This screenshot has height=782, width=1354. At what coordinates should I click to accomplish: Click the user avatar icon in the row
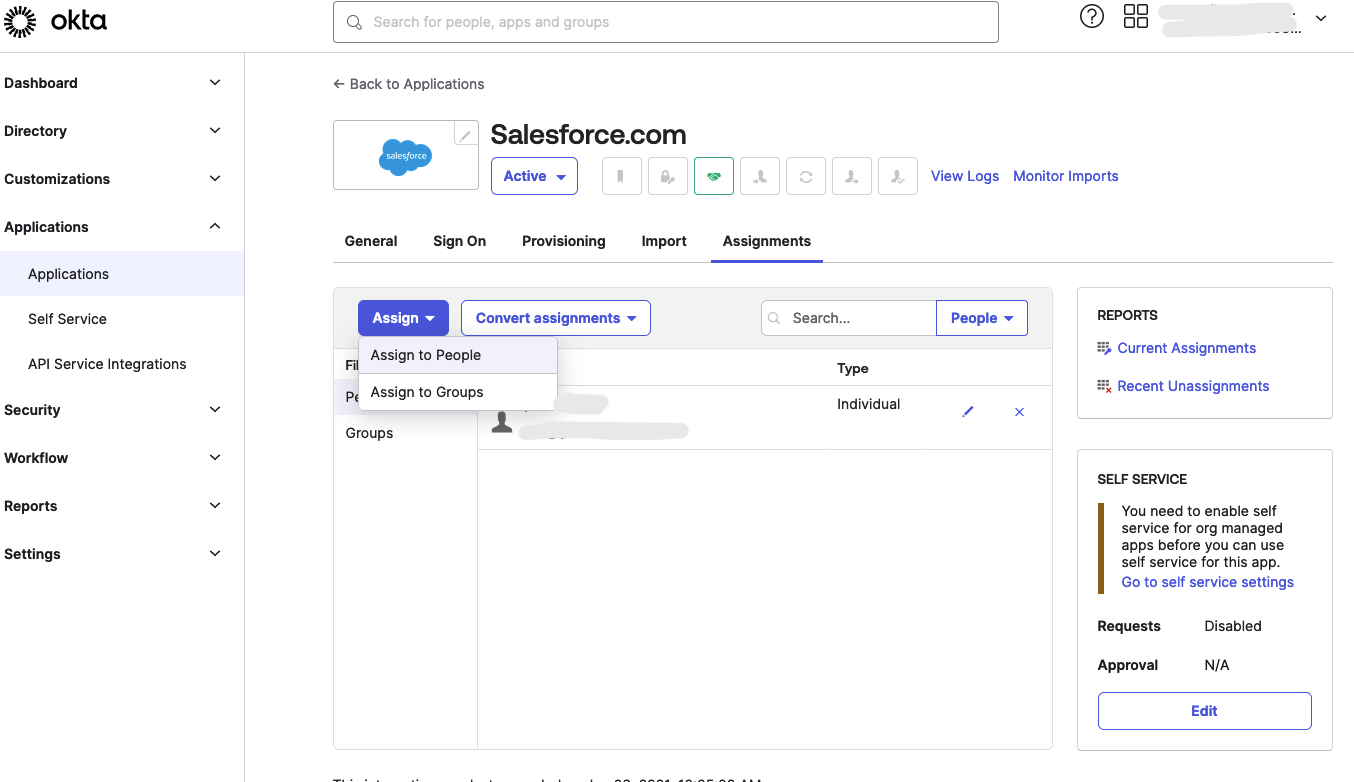pos(502,422)
